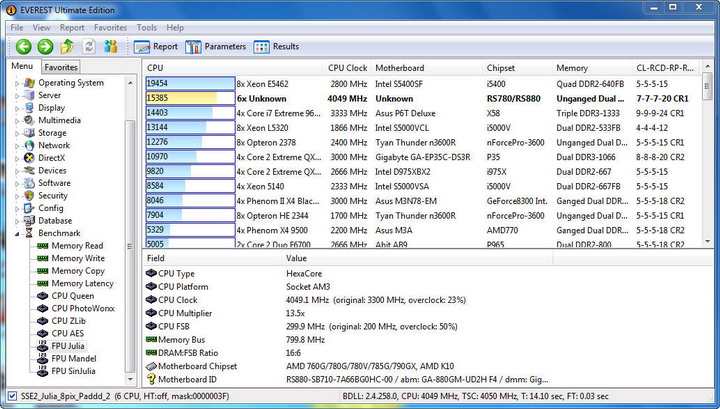Click the results list scrollbar down arrow
The image size is (720, 409).
pyautogui.click(x=708, y=241)
